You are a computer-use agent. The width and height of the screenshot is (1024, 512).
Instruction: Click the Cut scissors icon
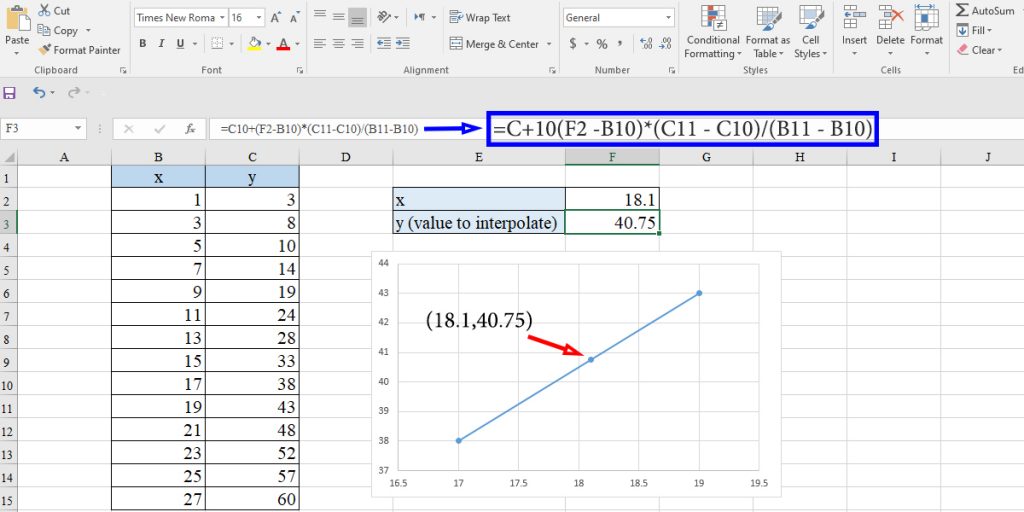coord(44,10)
